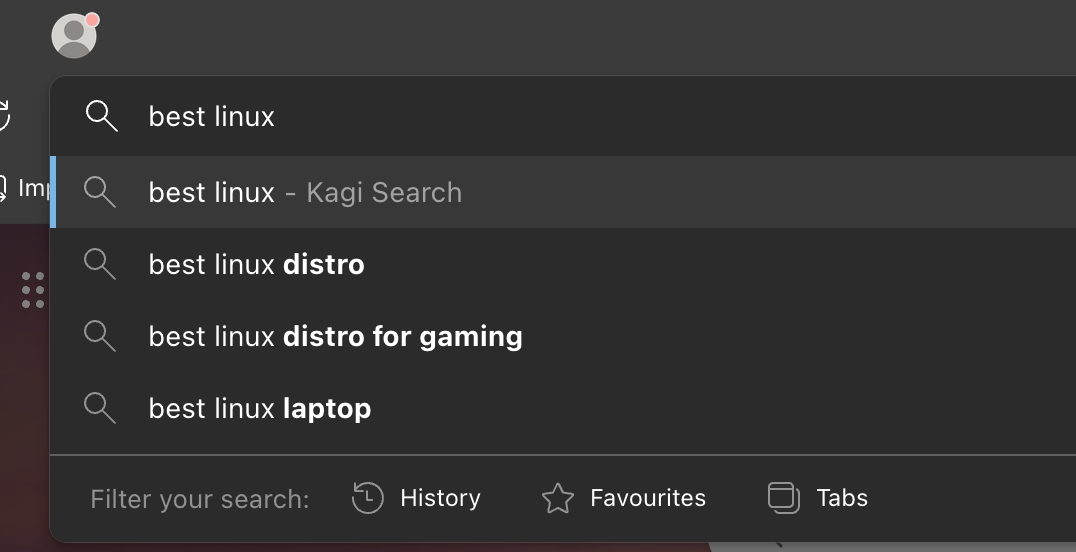Screen dimensions: 1076x552
Task: Pick the 'best linux distro for gaming' suggestion
Action: pos(335,336)
